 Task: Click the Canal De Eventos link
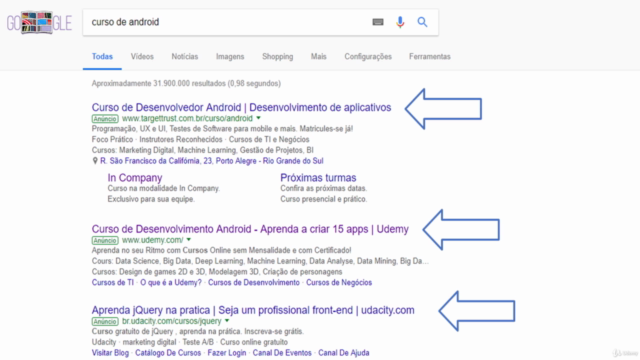coord(282,353)
